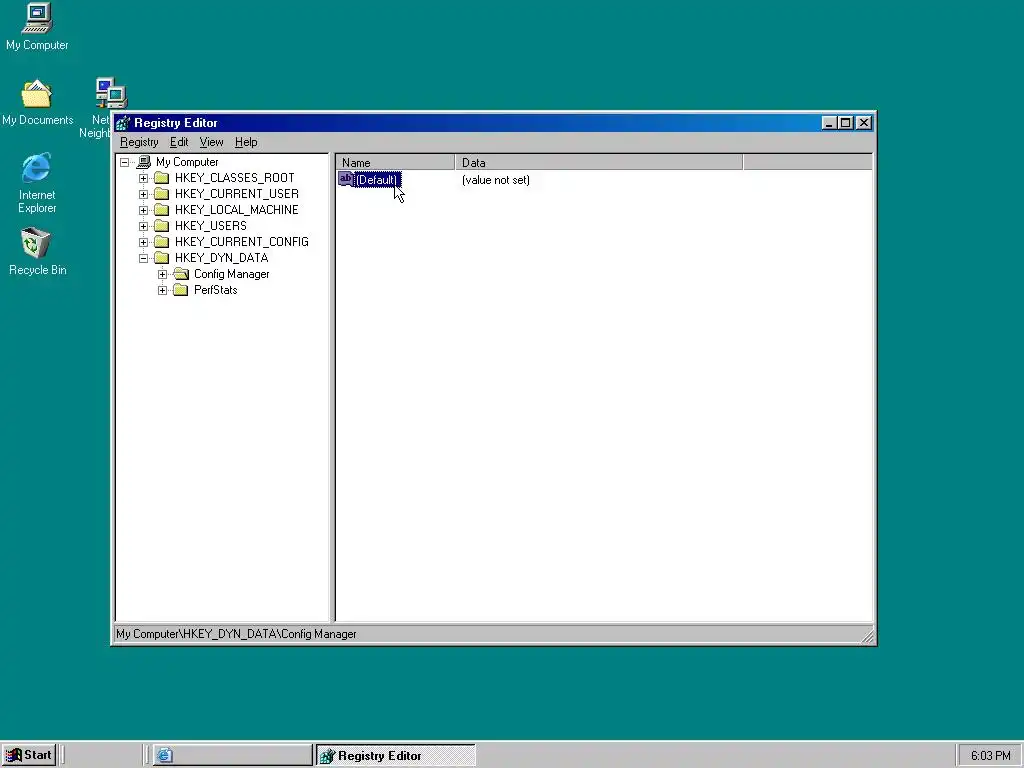
Task: Click the string value icon beside (Default)
Action: (345, 179)
